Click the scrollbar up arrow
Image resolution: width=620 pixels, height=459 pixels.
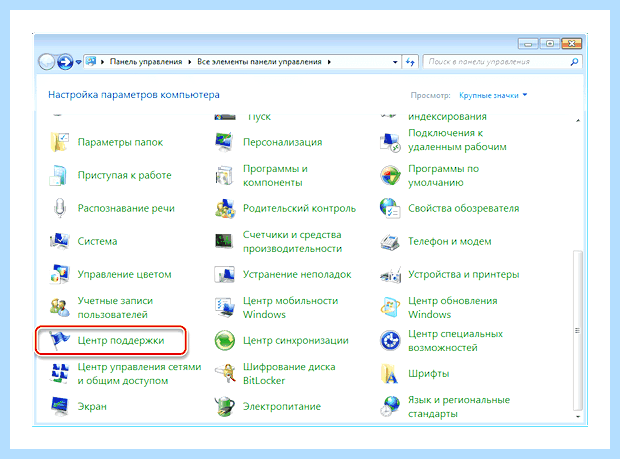coord(578,120)
